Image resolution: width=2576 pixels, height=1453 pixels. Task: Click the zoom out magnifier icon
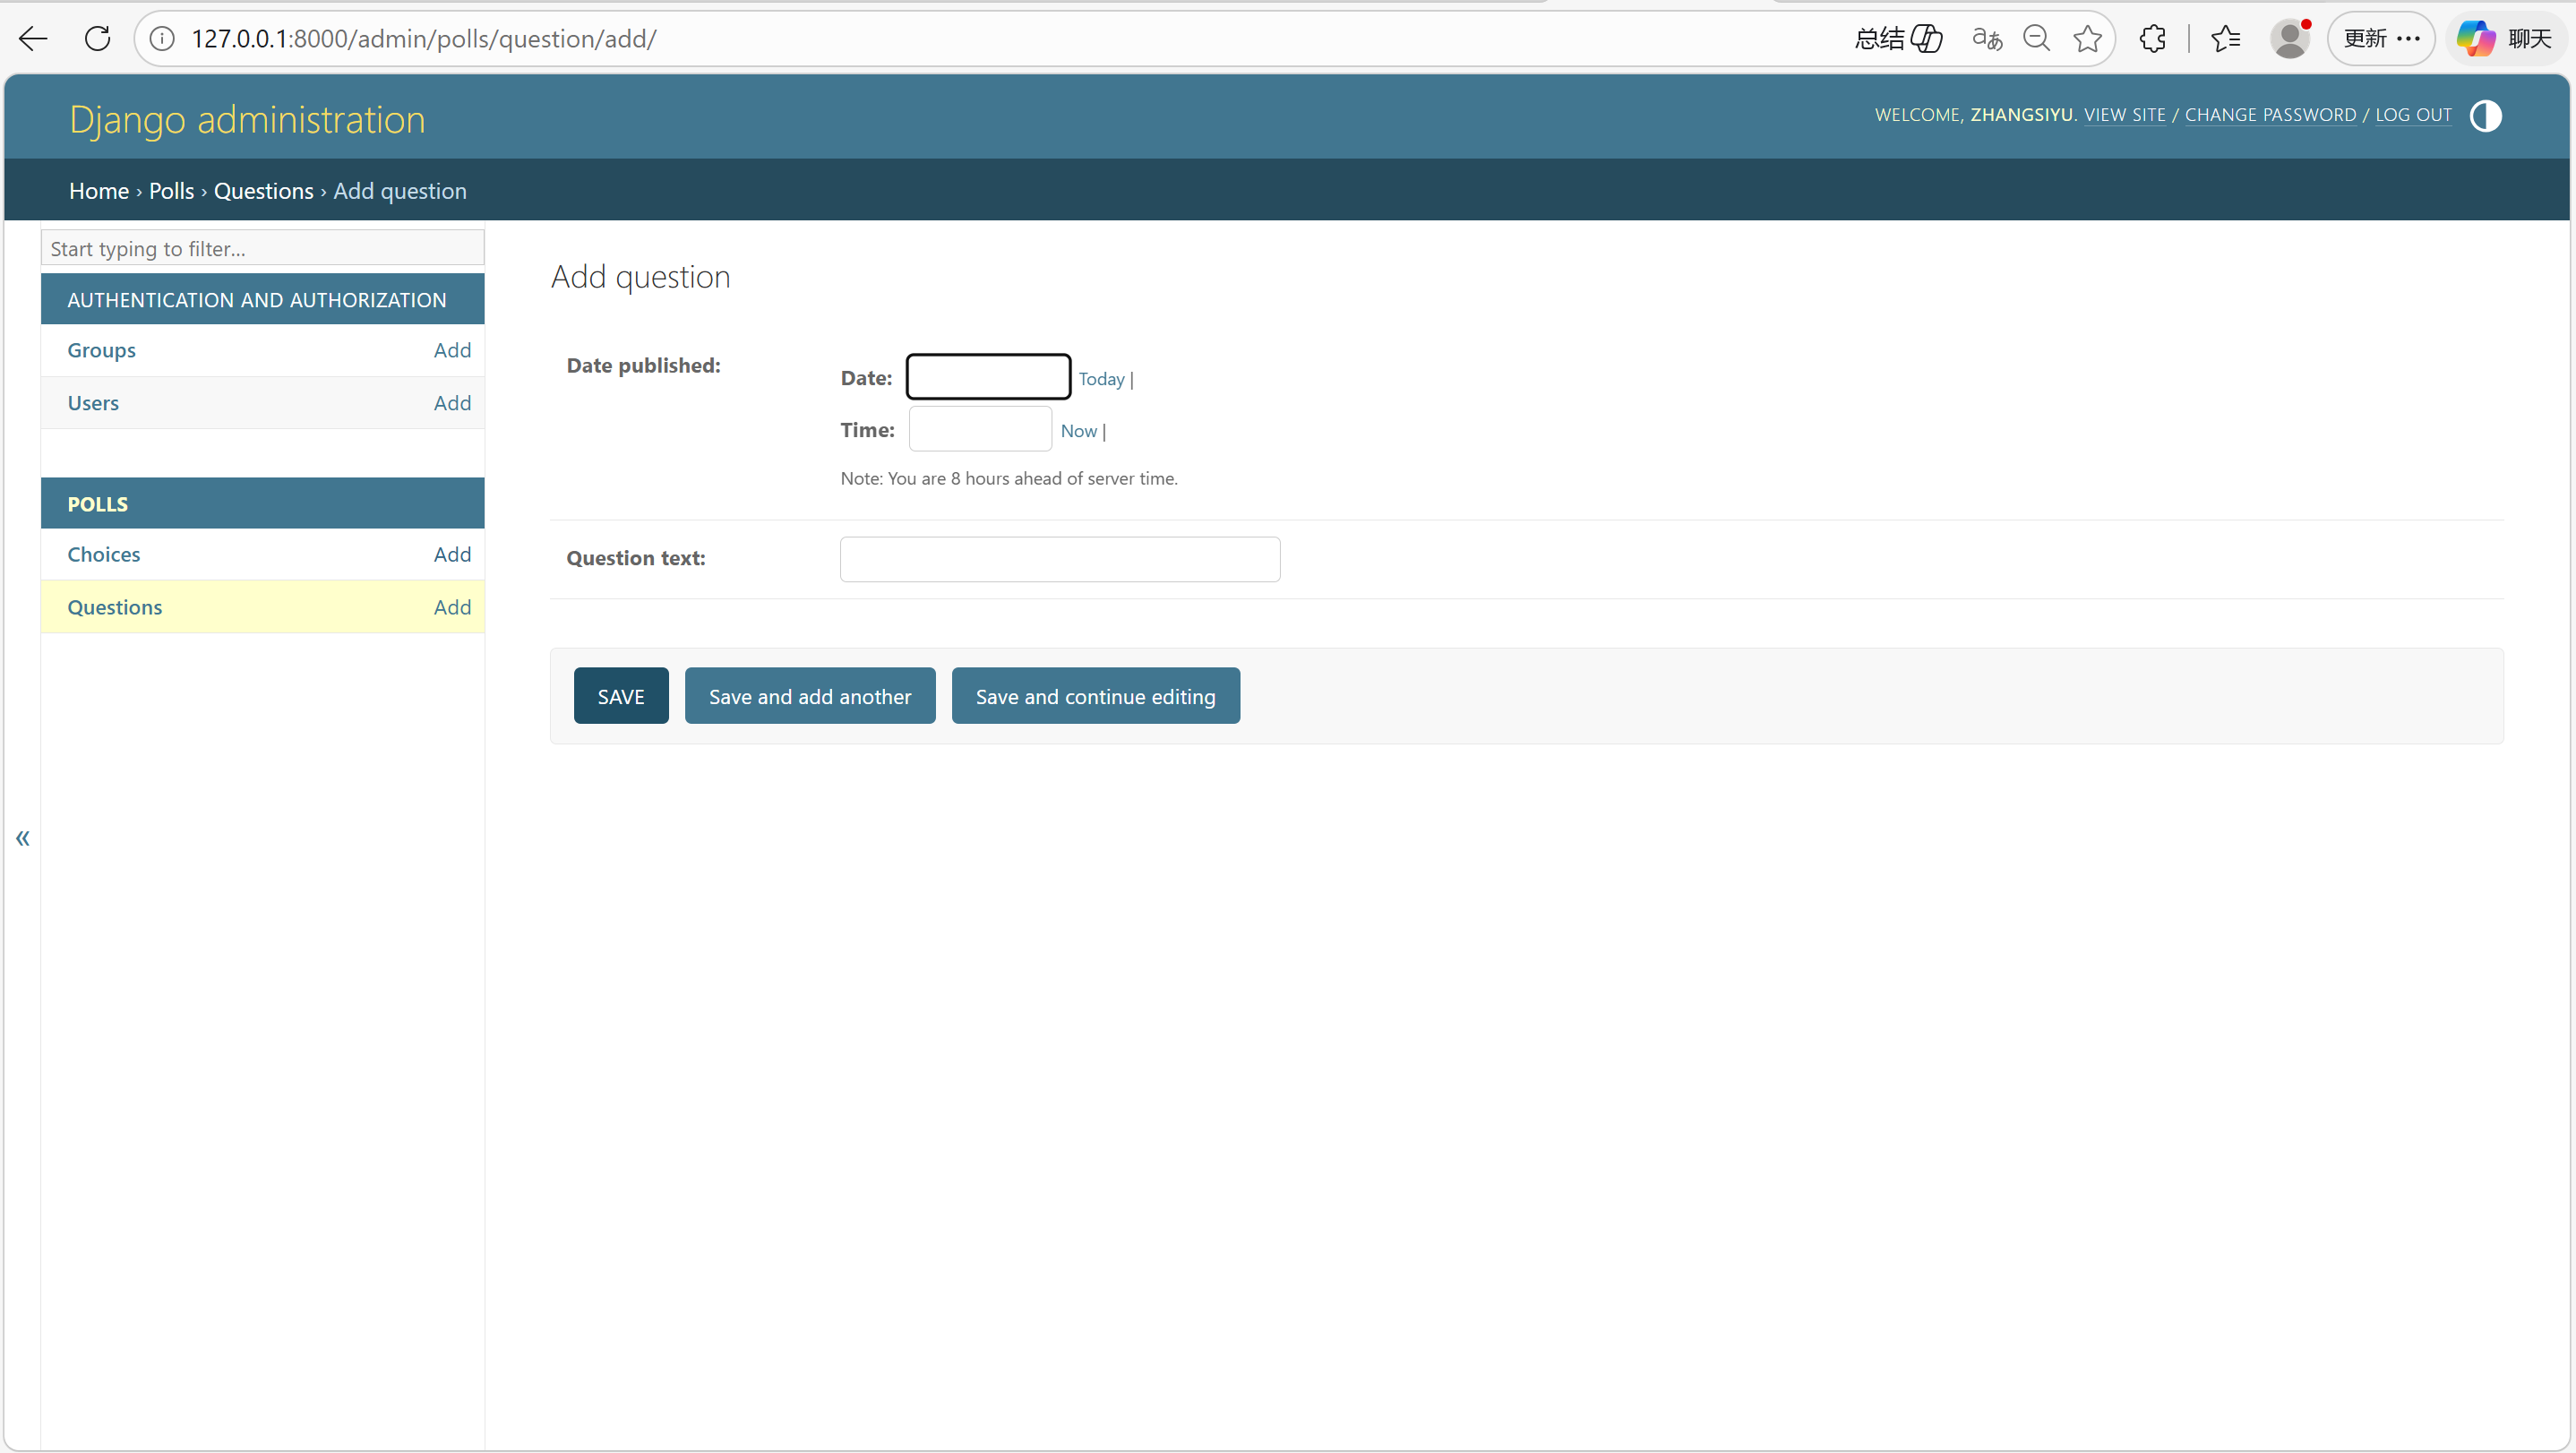click(2036, 39)
